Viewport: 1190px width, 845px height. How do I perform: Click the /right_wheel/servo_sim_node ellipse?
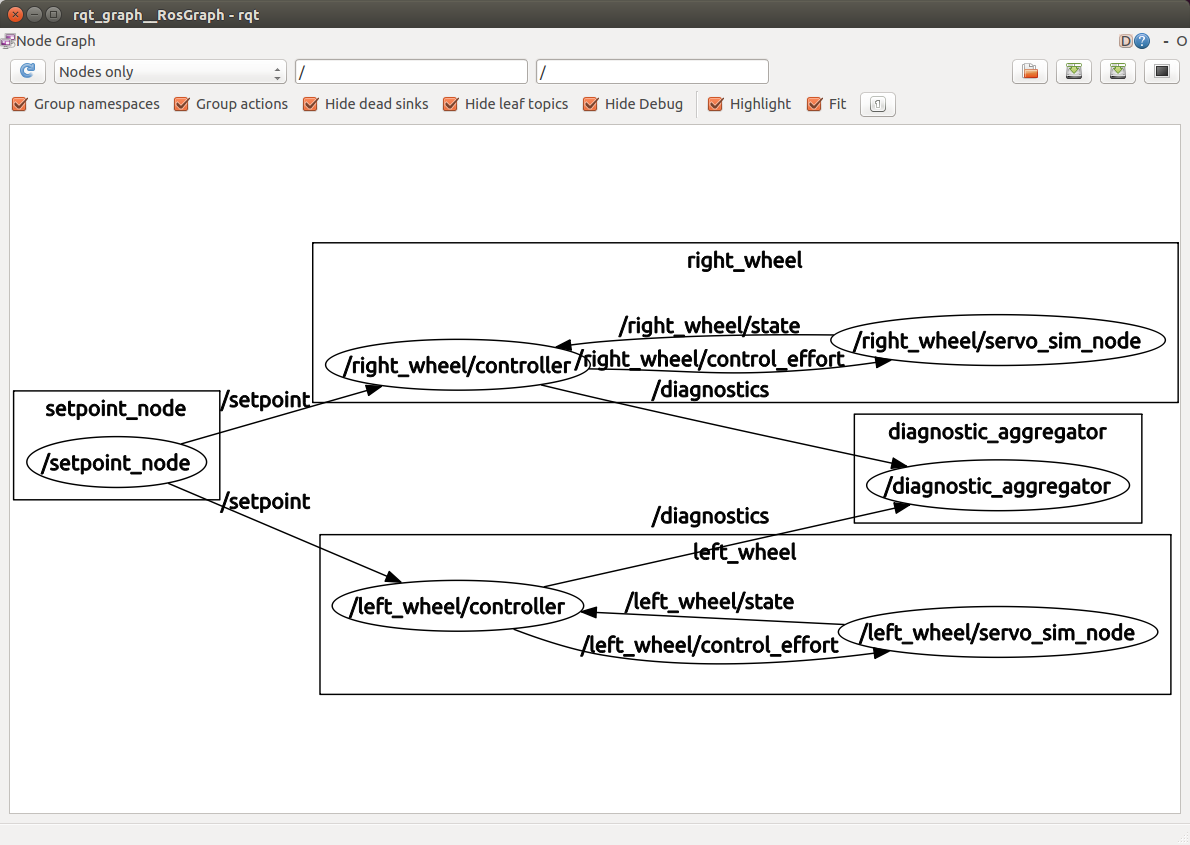[998, 341]
